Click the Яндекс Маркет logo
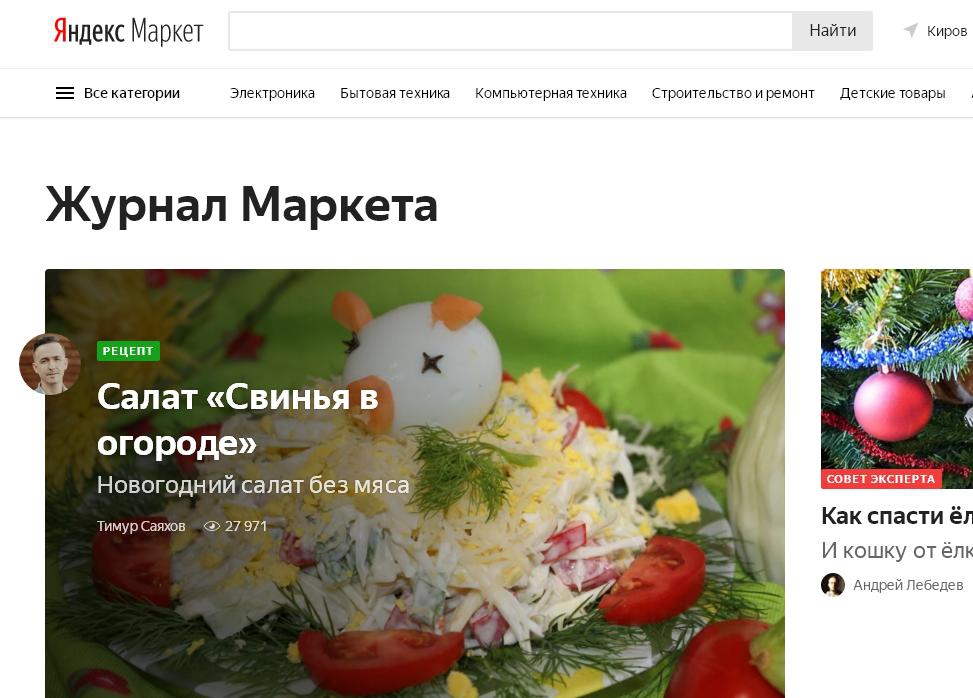 click(x=128, y=30)
